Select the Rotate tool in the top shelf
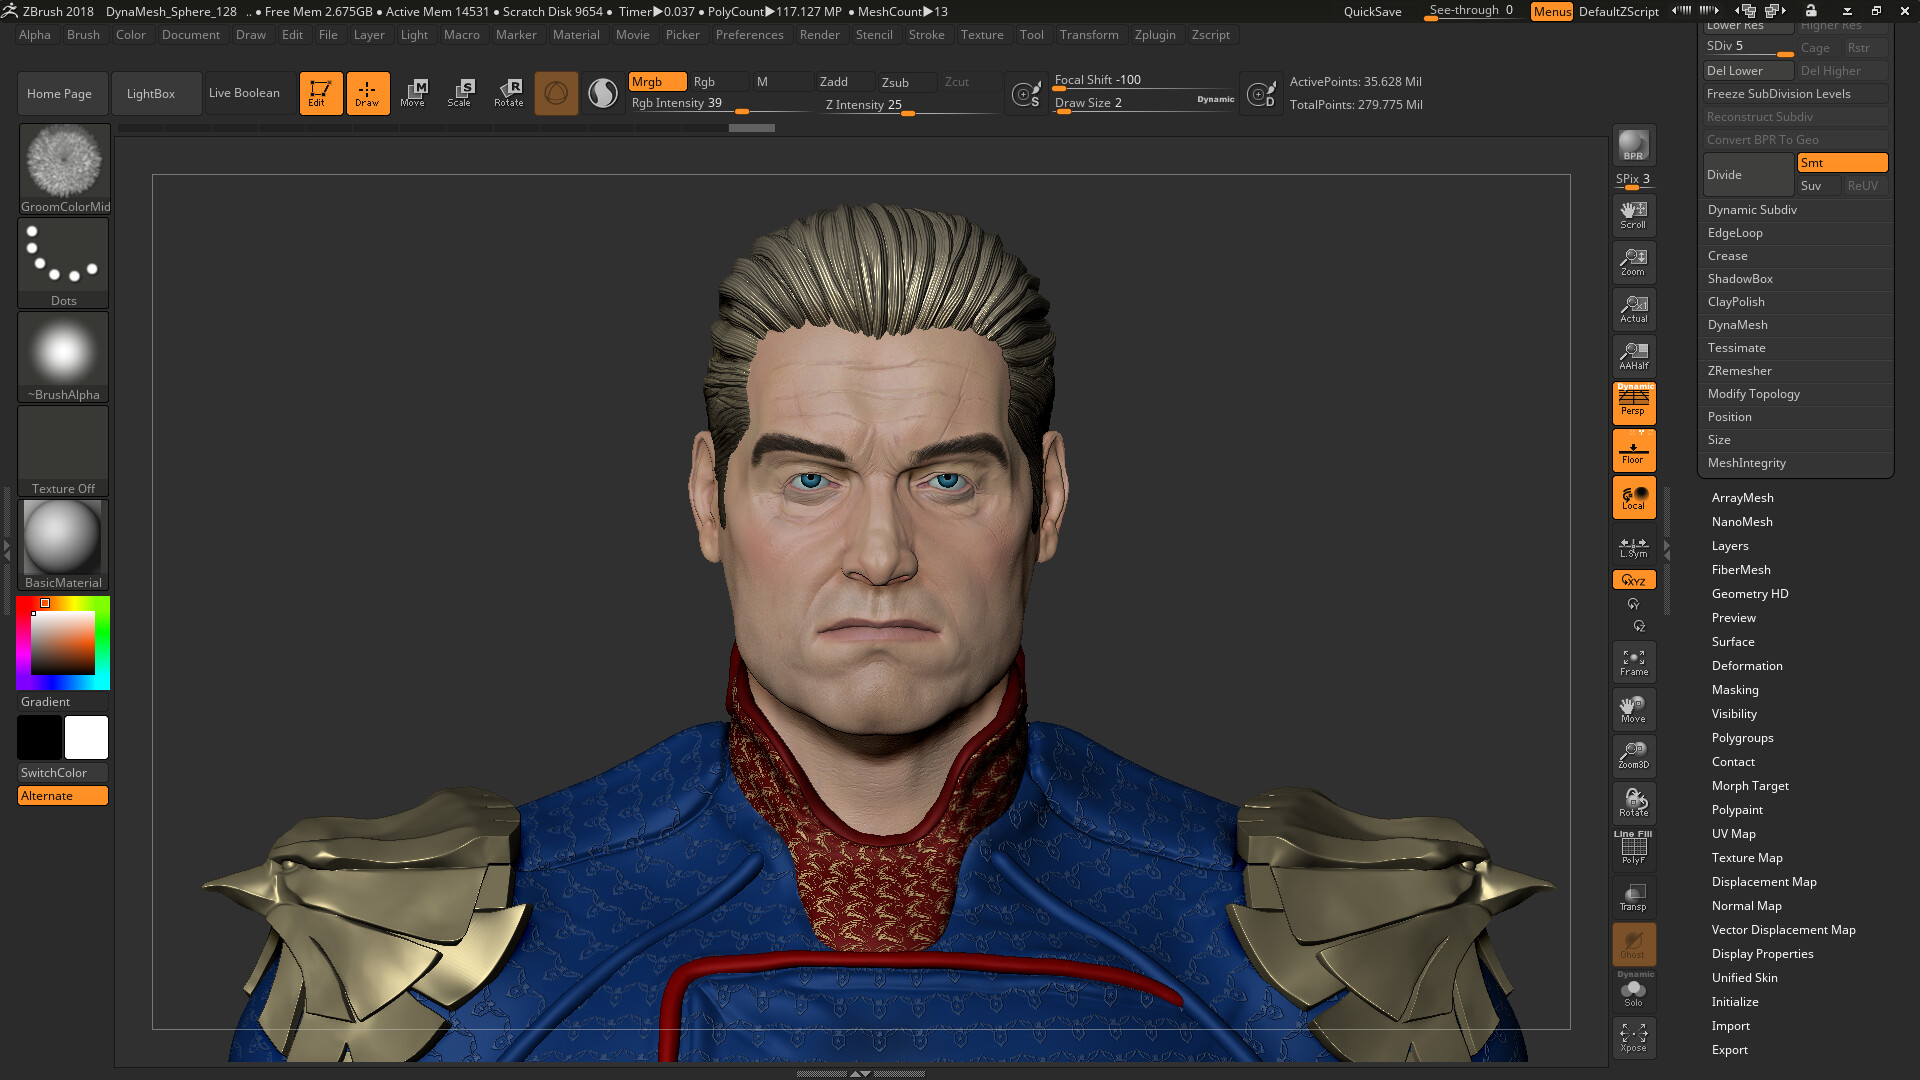Image resolution: width=1920 pixels, height=1080 pixels. coord(509,93)
